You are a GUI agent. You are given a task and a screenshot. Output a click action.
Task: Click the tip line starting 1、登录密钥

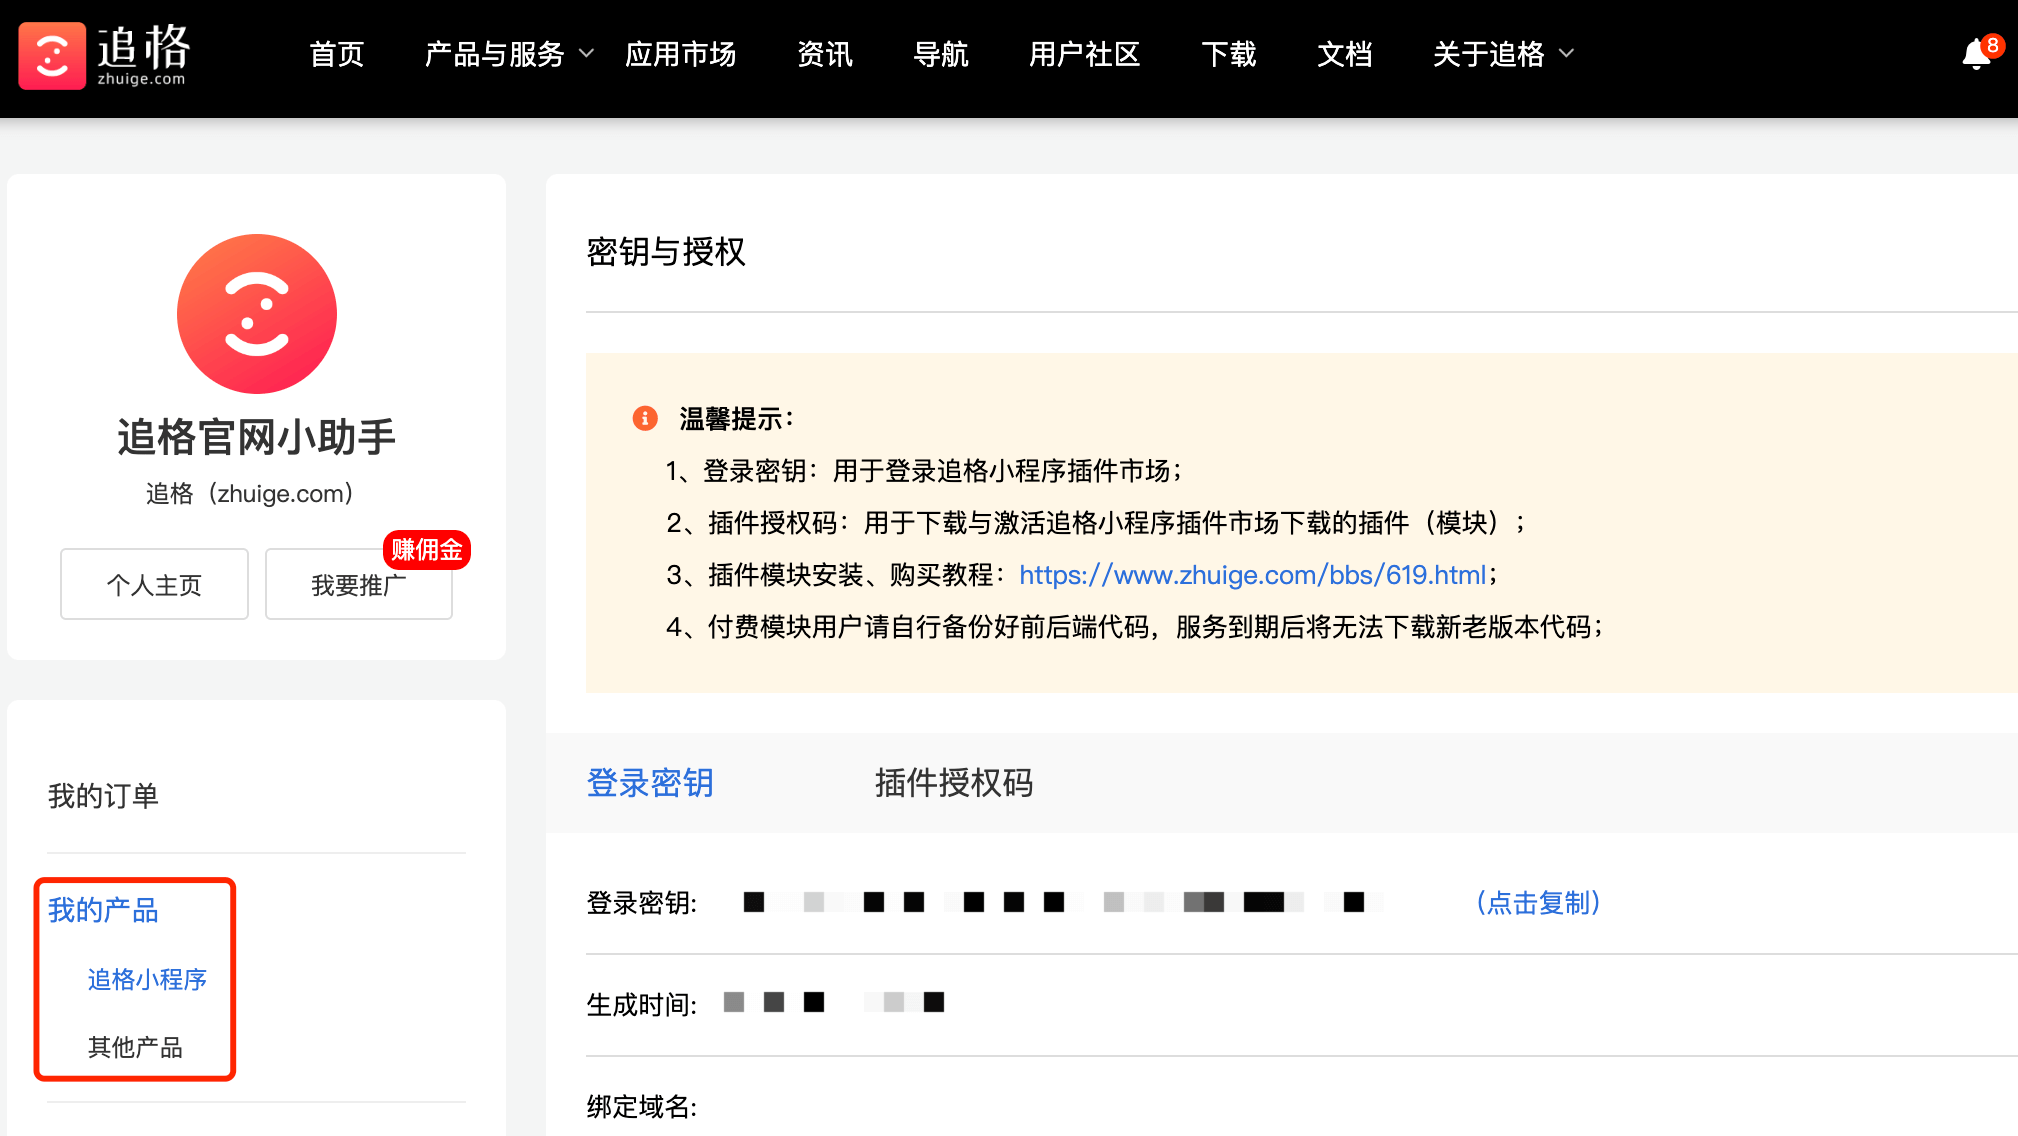[x=925, y=471]
